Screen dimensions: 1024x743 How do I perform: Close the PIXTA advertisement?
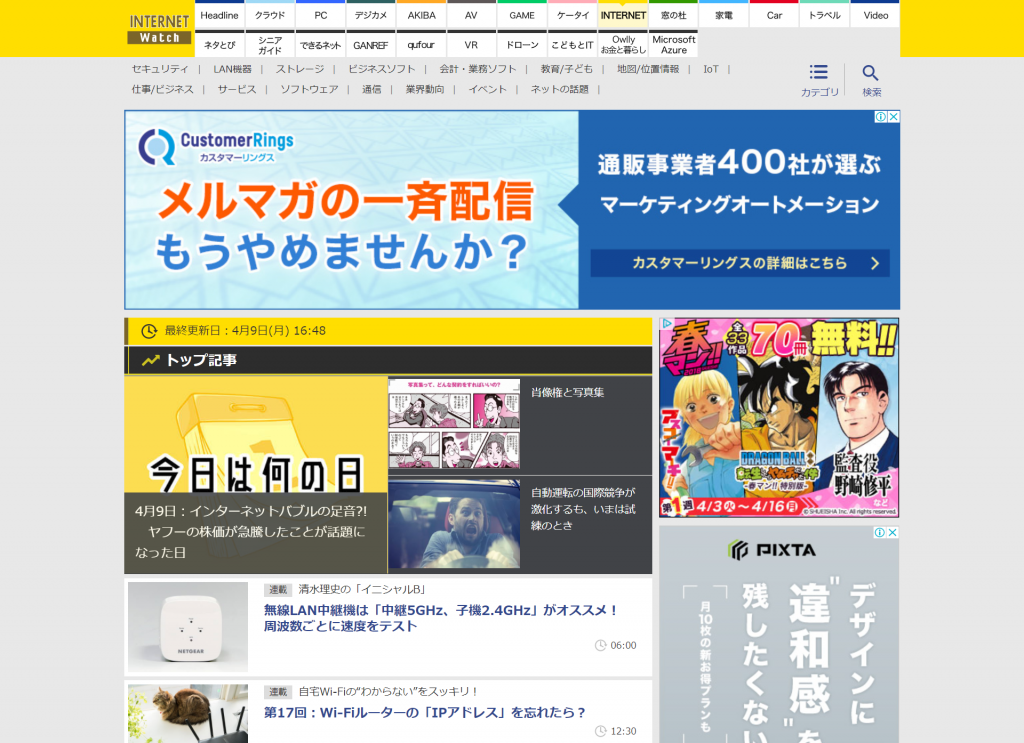coord(892,533)
